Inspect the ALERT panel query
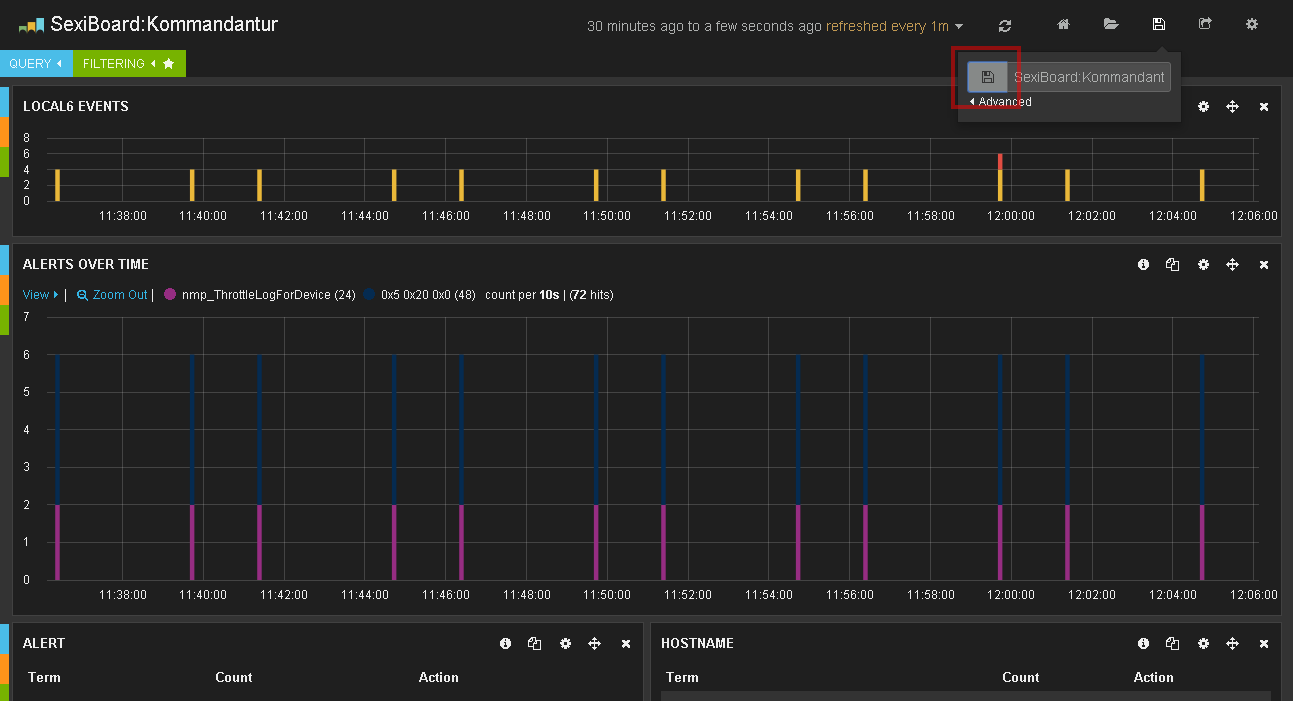The width and height of the screenshot is (1293, 701). (x=535, y=644)
